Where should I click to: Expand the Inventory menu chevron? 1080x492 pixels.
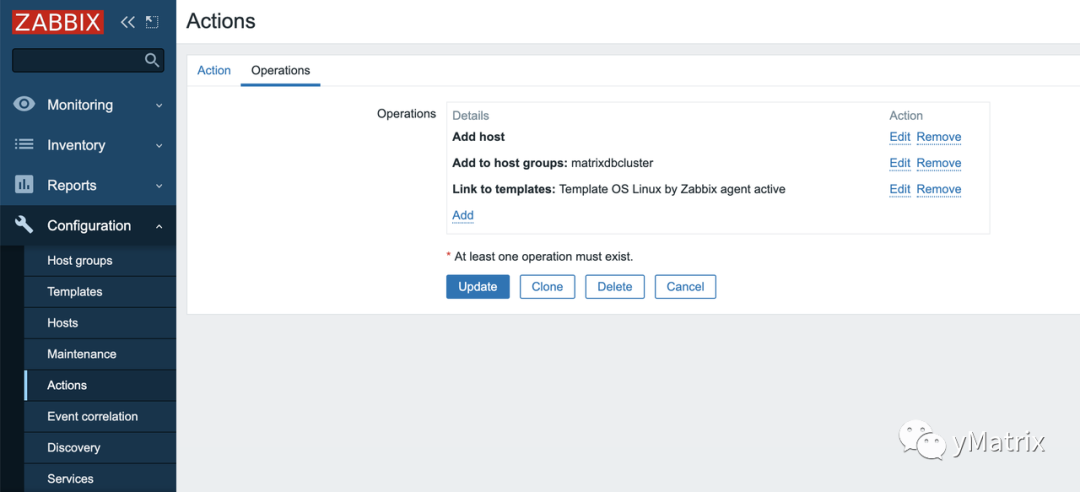click(x=159, y=145)
